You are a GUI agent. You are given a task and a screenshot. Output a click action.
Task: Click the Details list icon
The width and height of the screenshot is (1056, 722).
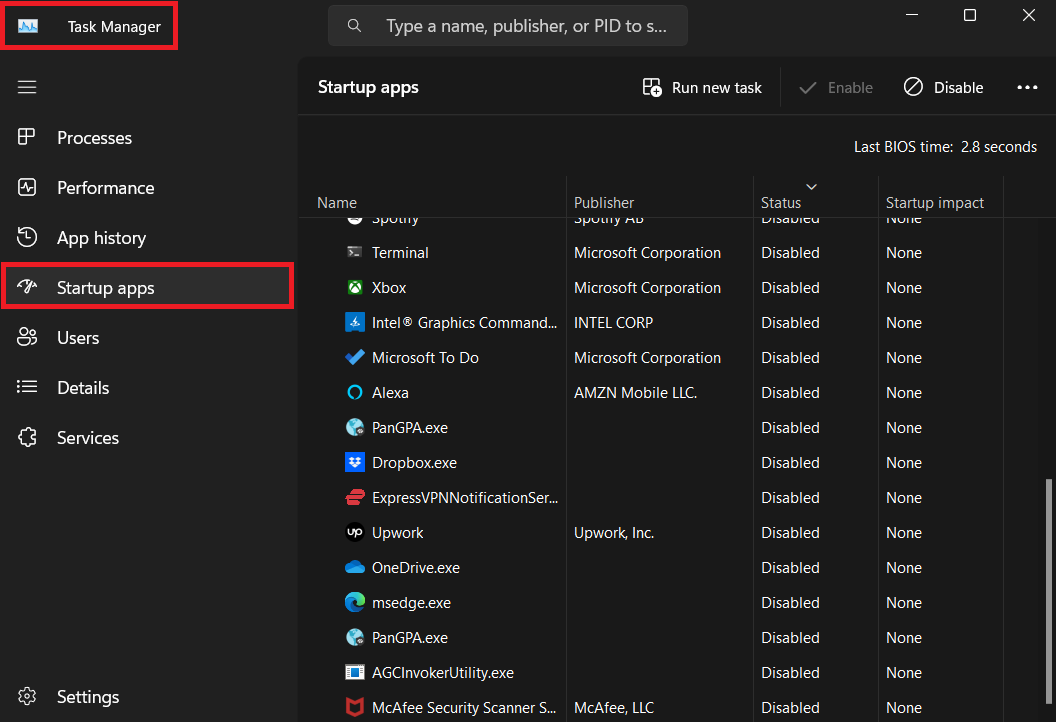(x=27, y=387)
